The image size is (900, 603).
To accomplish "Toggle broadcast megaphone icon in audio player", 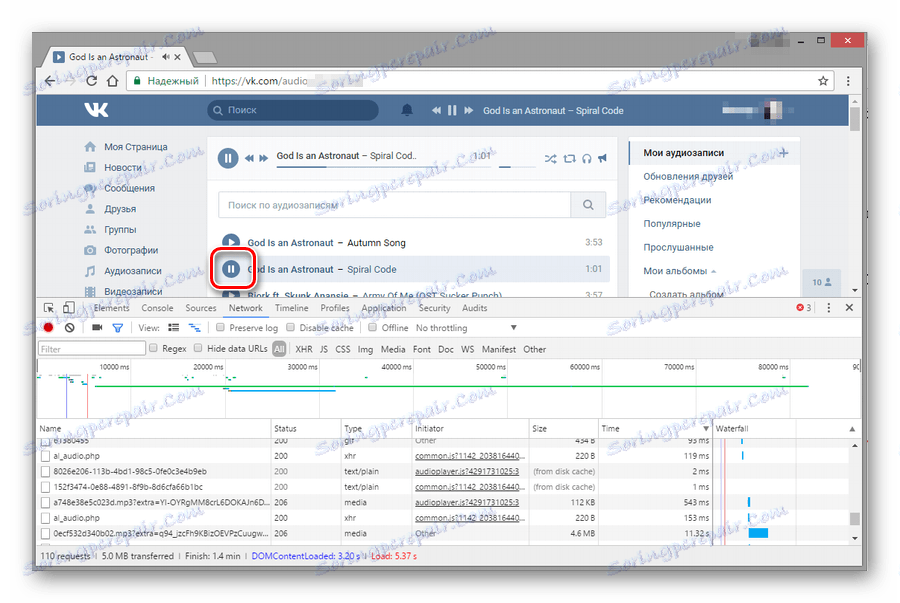I will [602, 158].
